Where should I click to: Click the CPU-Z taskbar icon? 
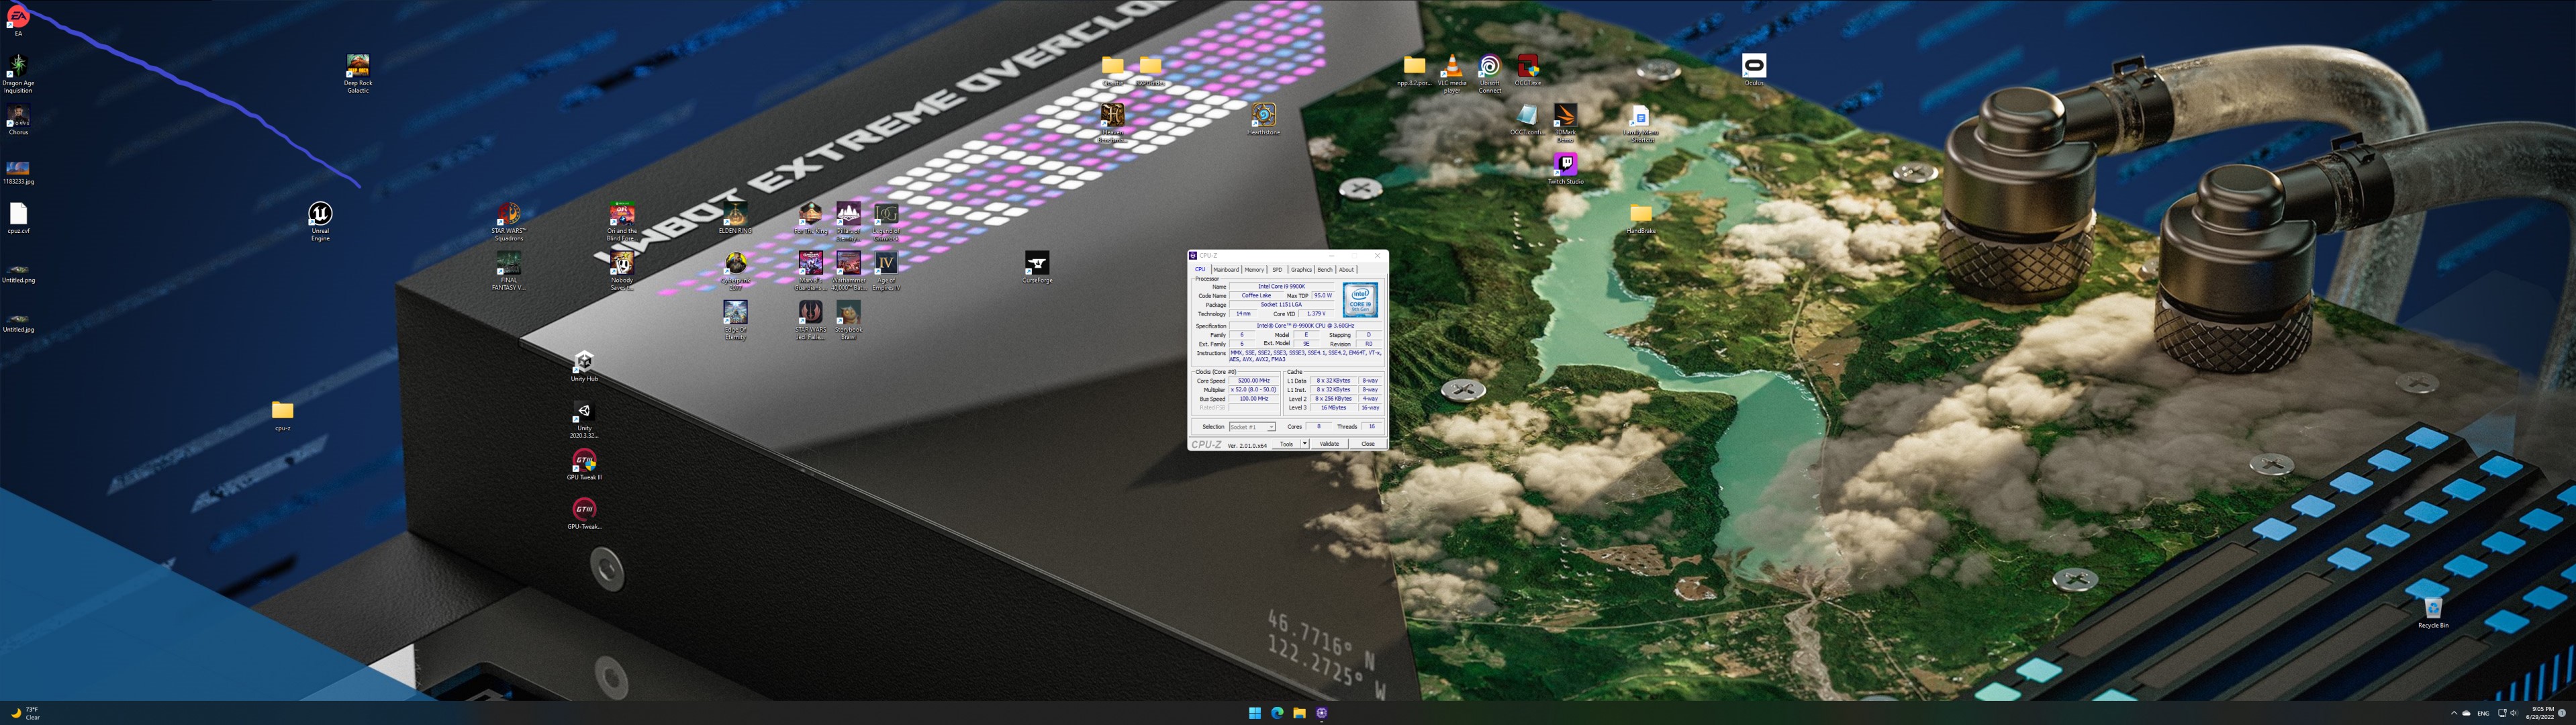coord(1322,713)
